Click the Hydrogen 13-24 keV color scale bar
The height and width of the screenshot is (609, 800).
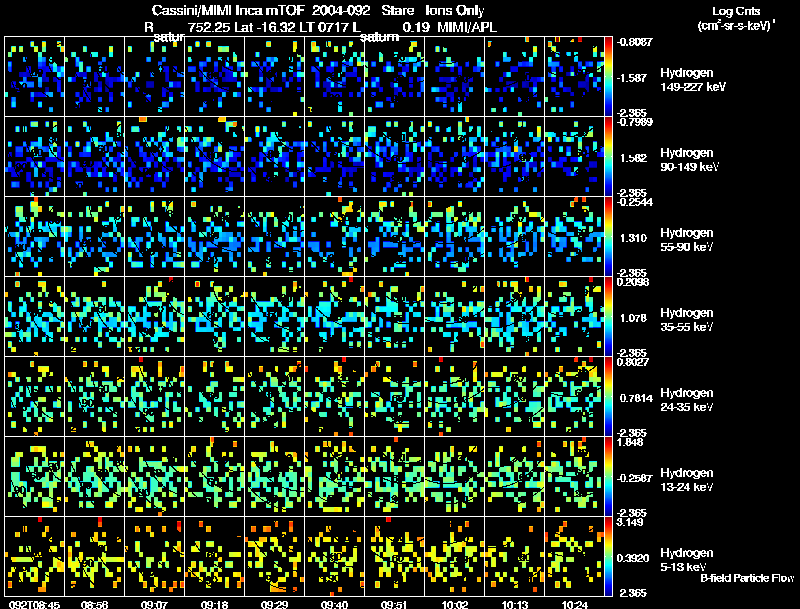click(608, 476)
